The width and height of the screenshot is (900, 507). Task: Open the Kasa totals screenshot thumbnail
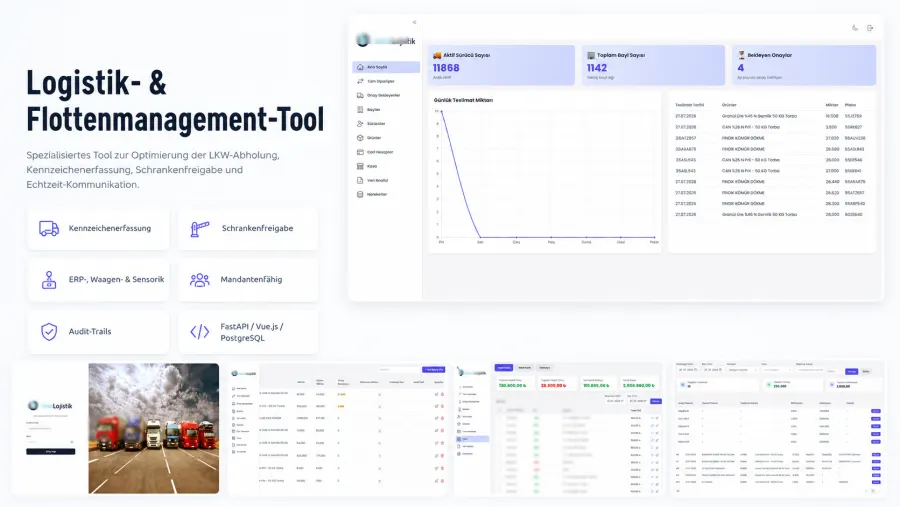(560, 428)
